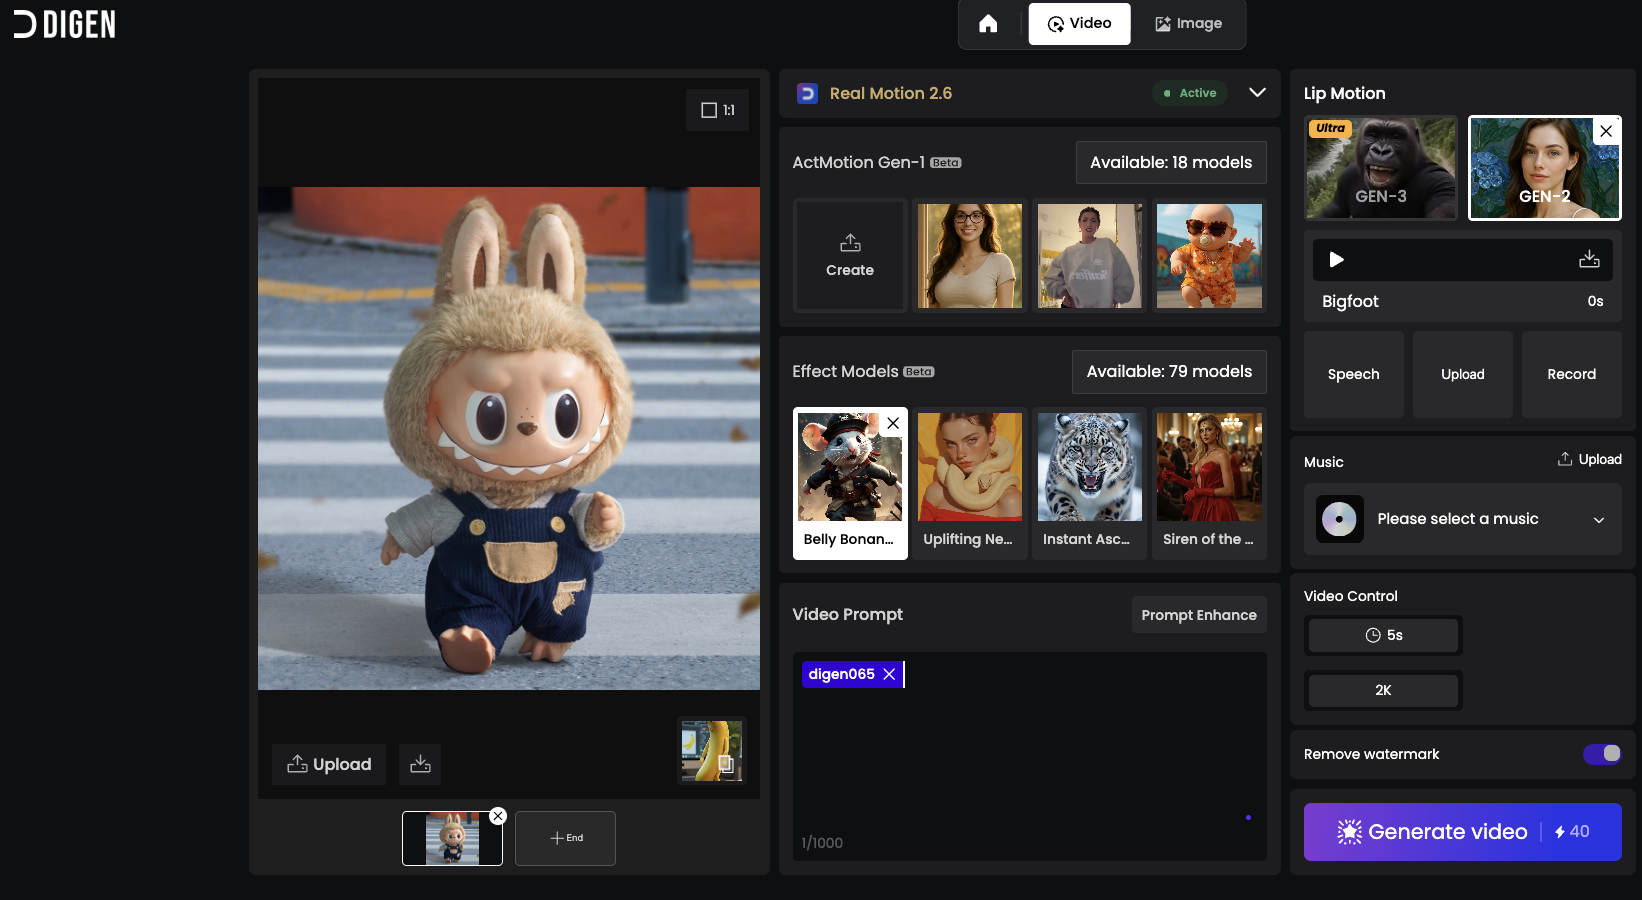Remove the digen065 prompt tag
Image resolution: width=1642 pixels, height=900 pixels.
point(889,674)
